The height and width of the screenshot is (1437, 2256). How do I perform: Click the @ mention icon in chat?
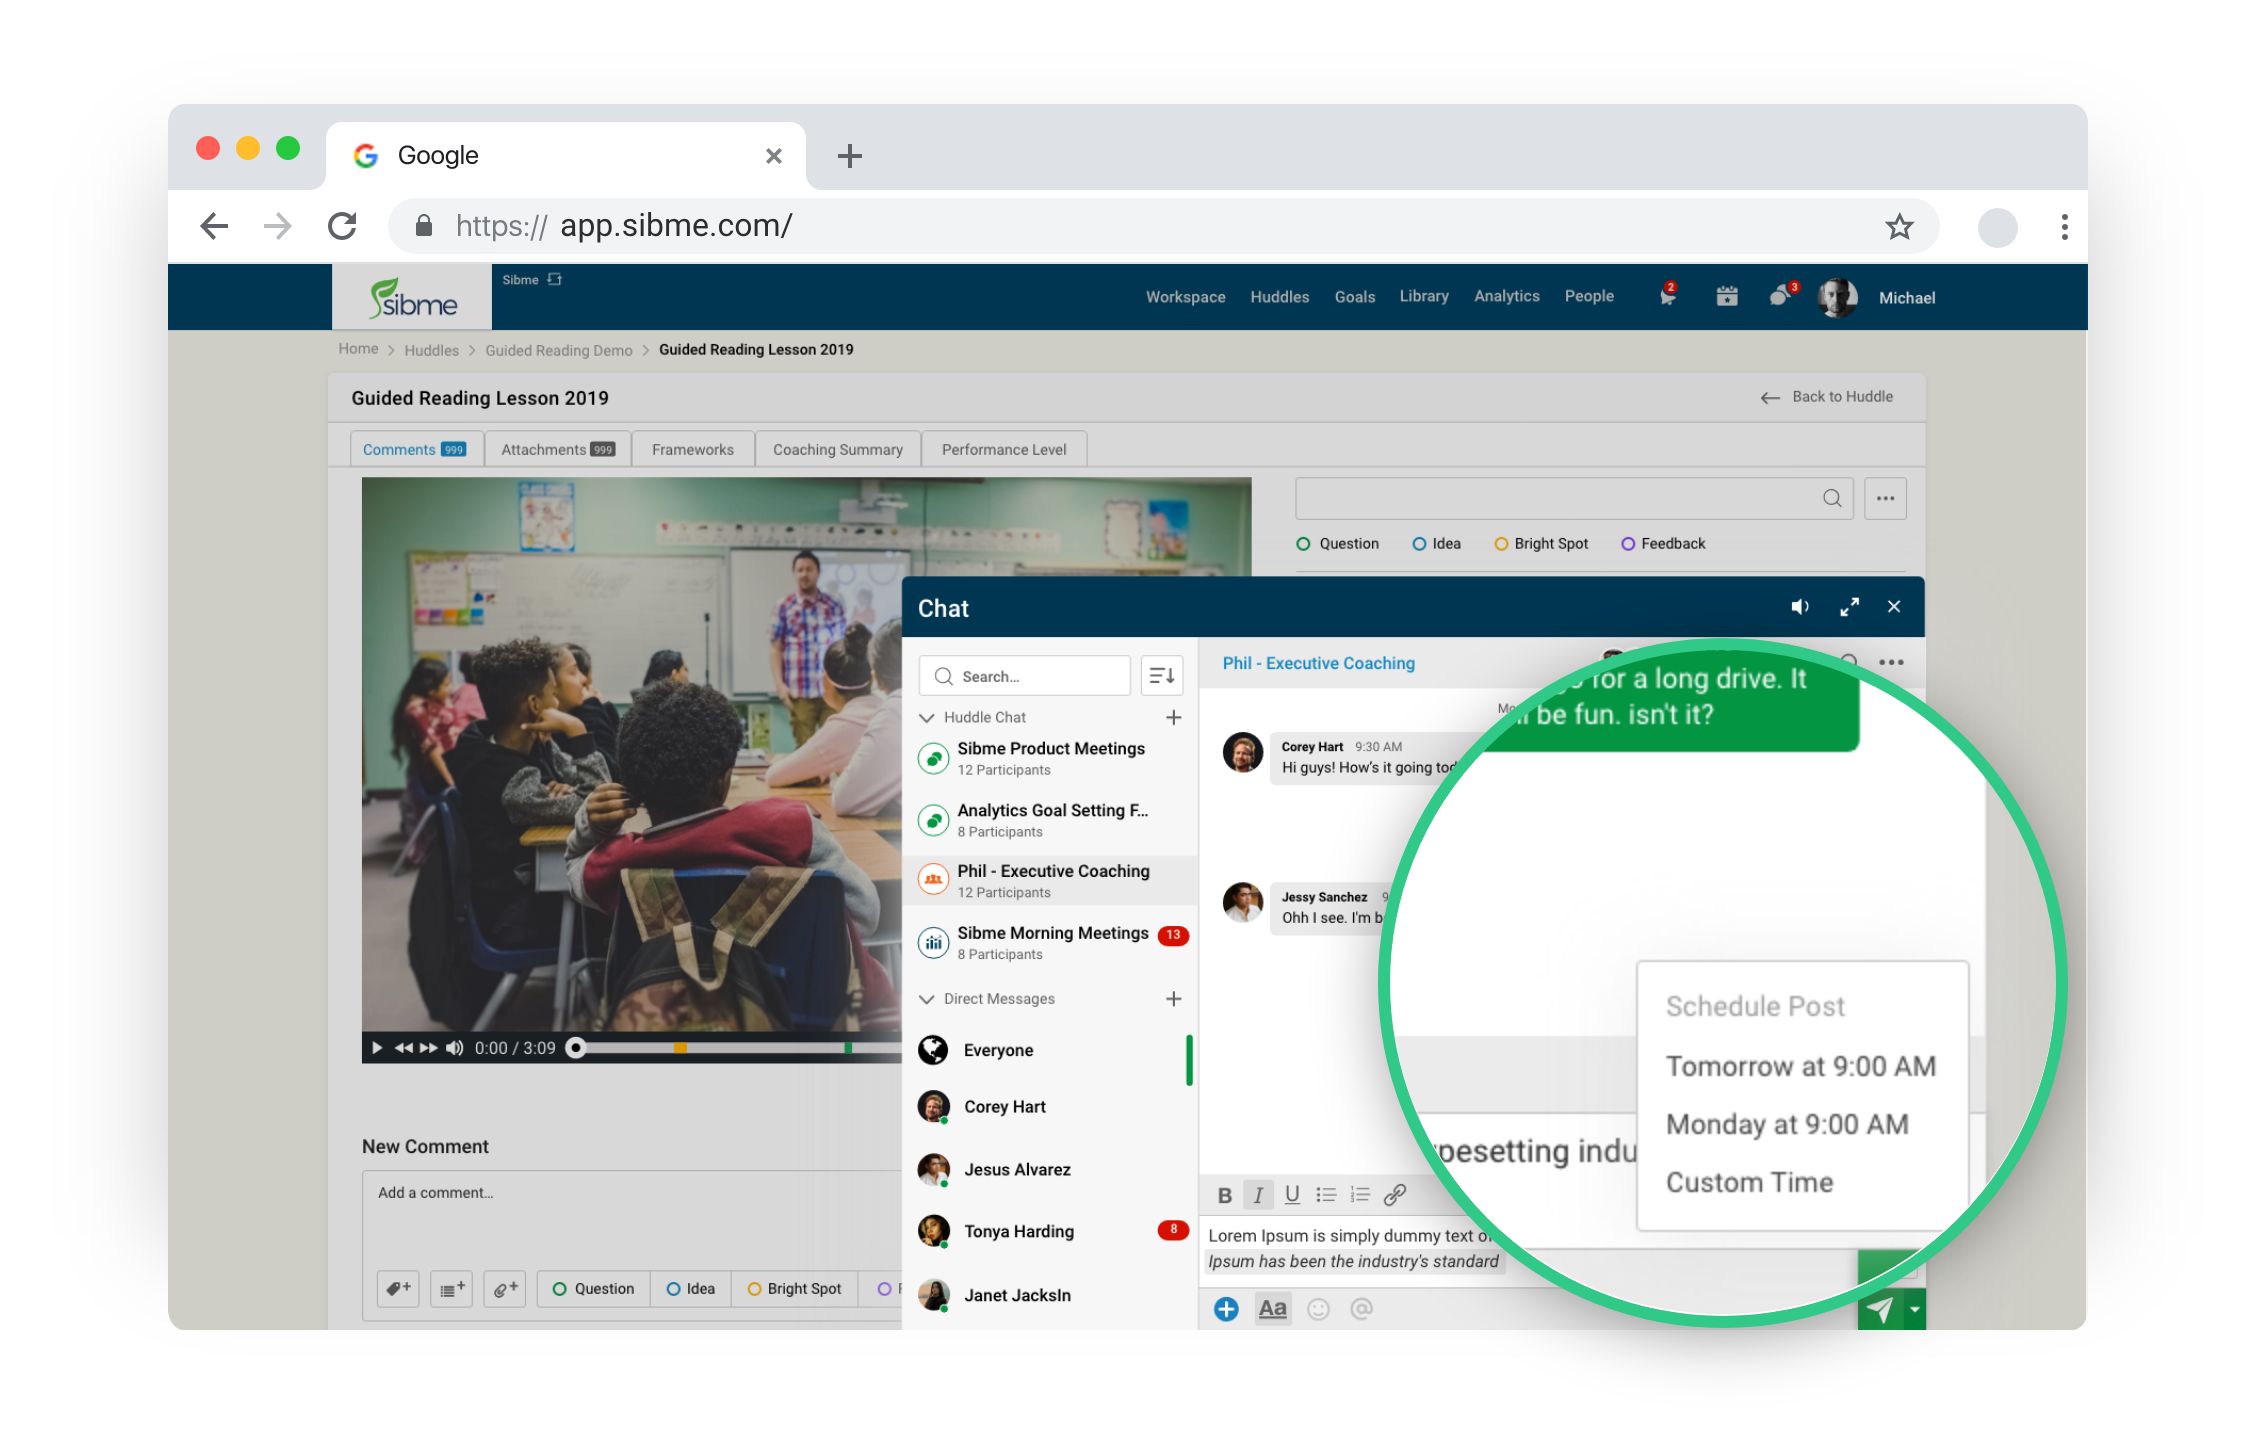[x=1362, y=1309]
